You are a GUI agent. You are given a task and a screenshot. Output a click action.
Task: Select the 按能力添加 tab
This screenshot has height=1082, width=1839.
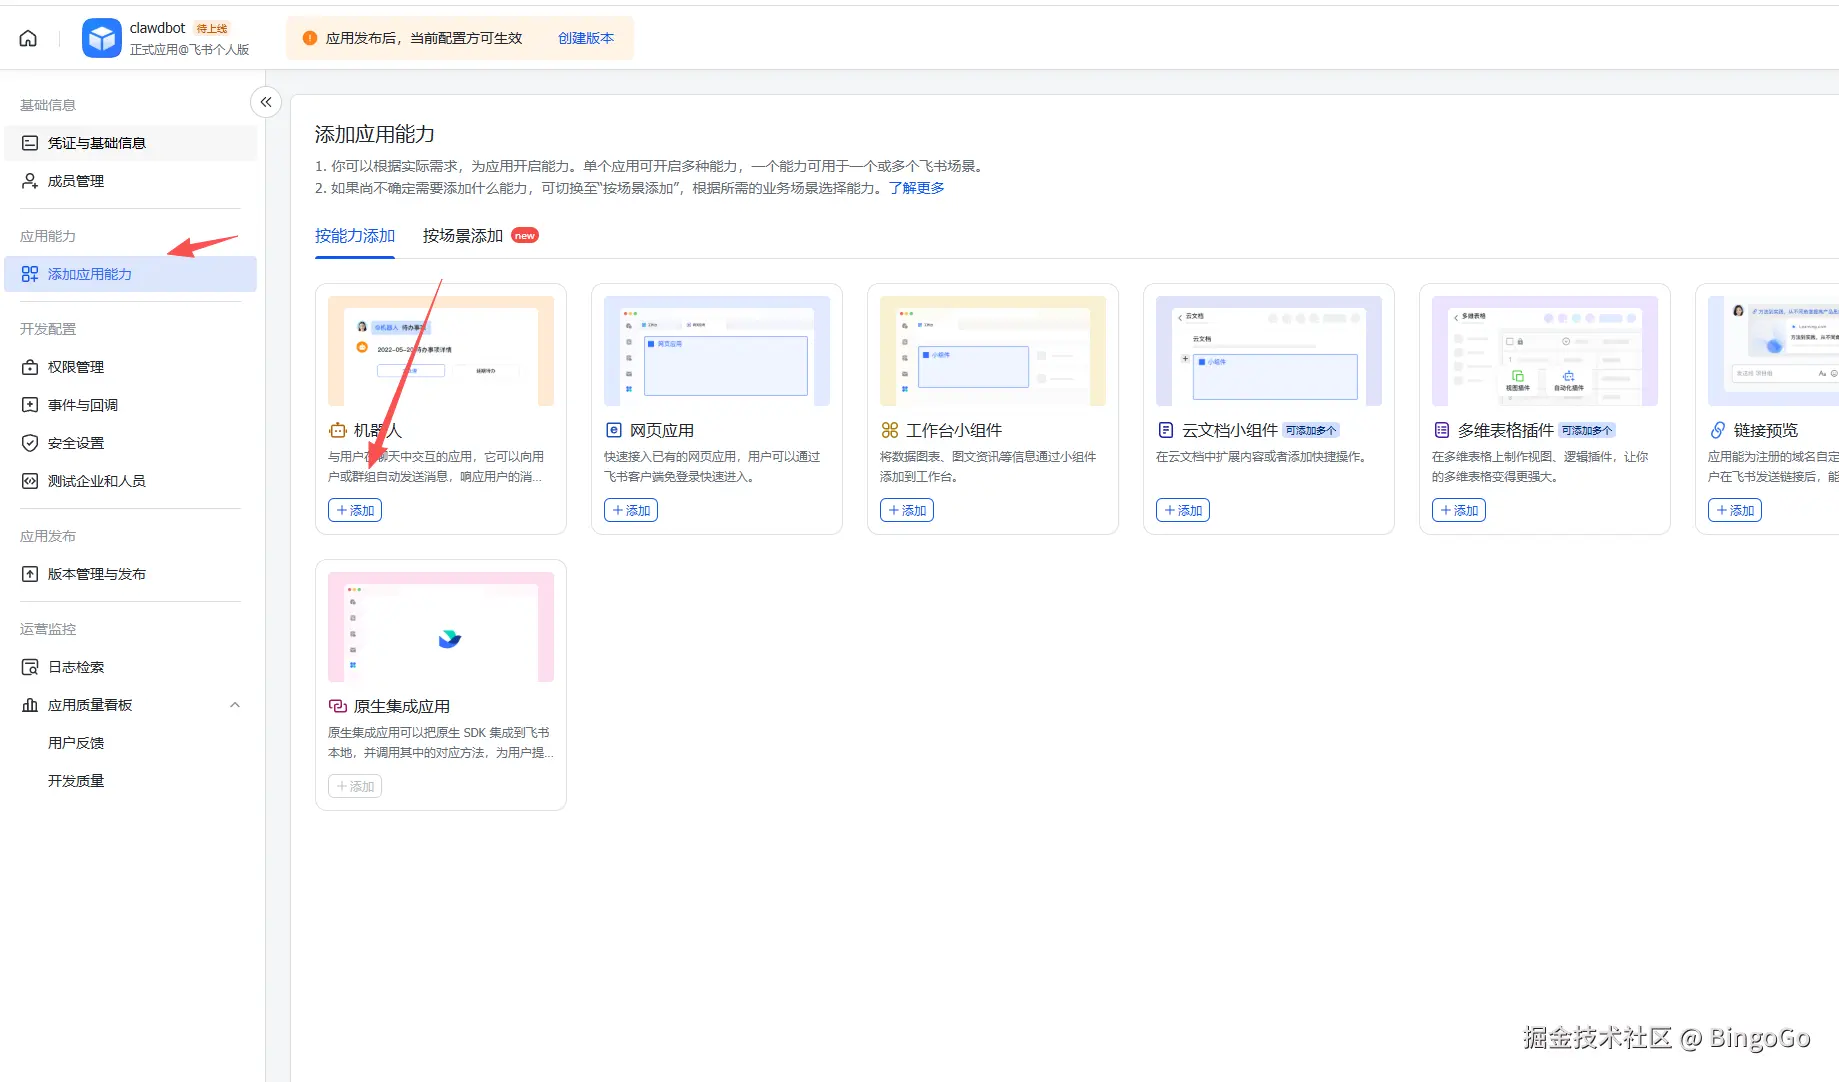point(354,235)
